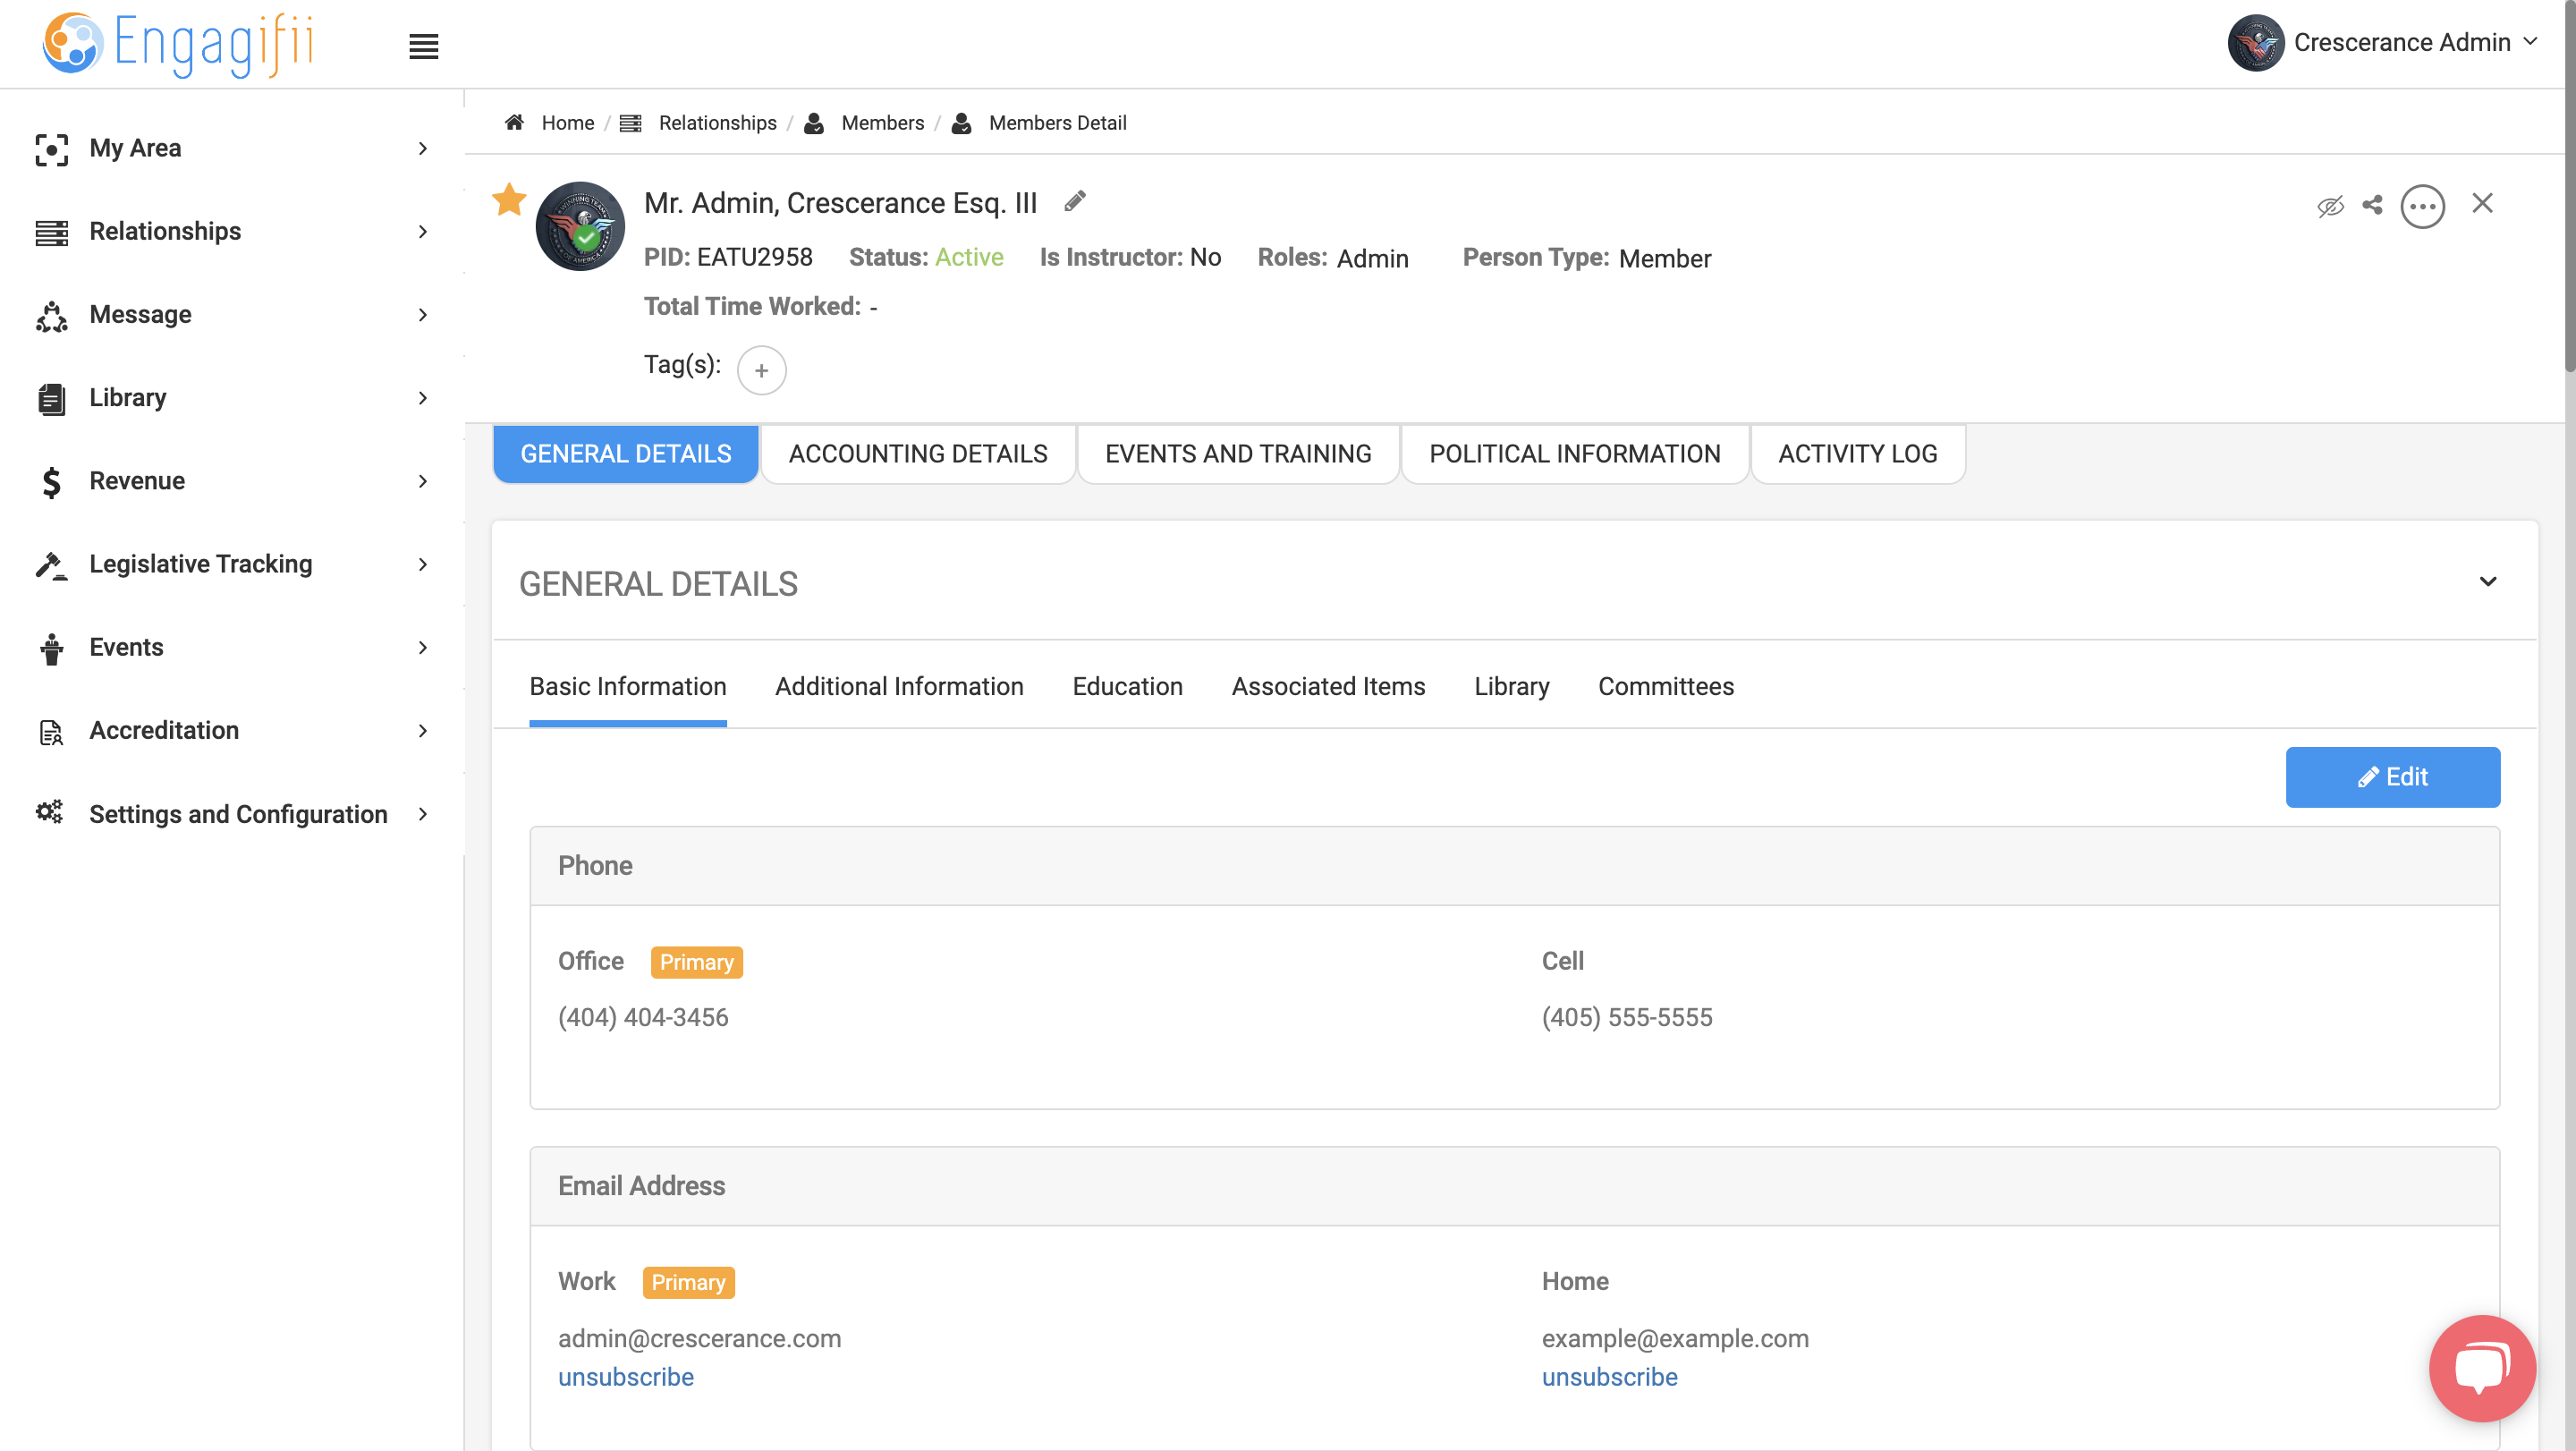The width and height of the screenshot is (2576, 1451).
Task: Switch to Events and Training tab
Action: point(1238,454)
